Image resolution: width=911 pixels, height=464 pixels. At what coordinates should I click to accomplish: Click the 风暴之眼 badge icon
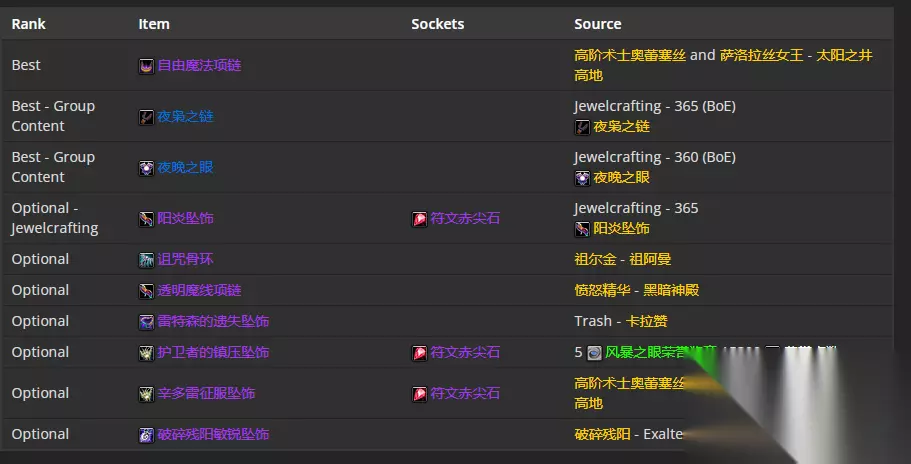tap(594, 353)
